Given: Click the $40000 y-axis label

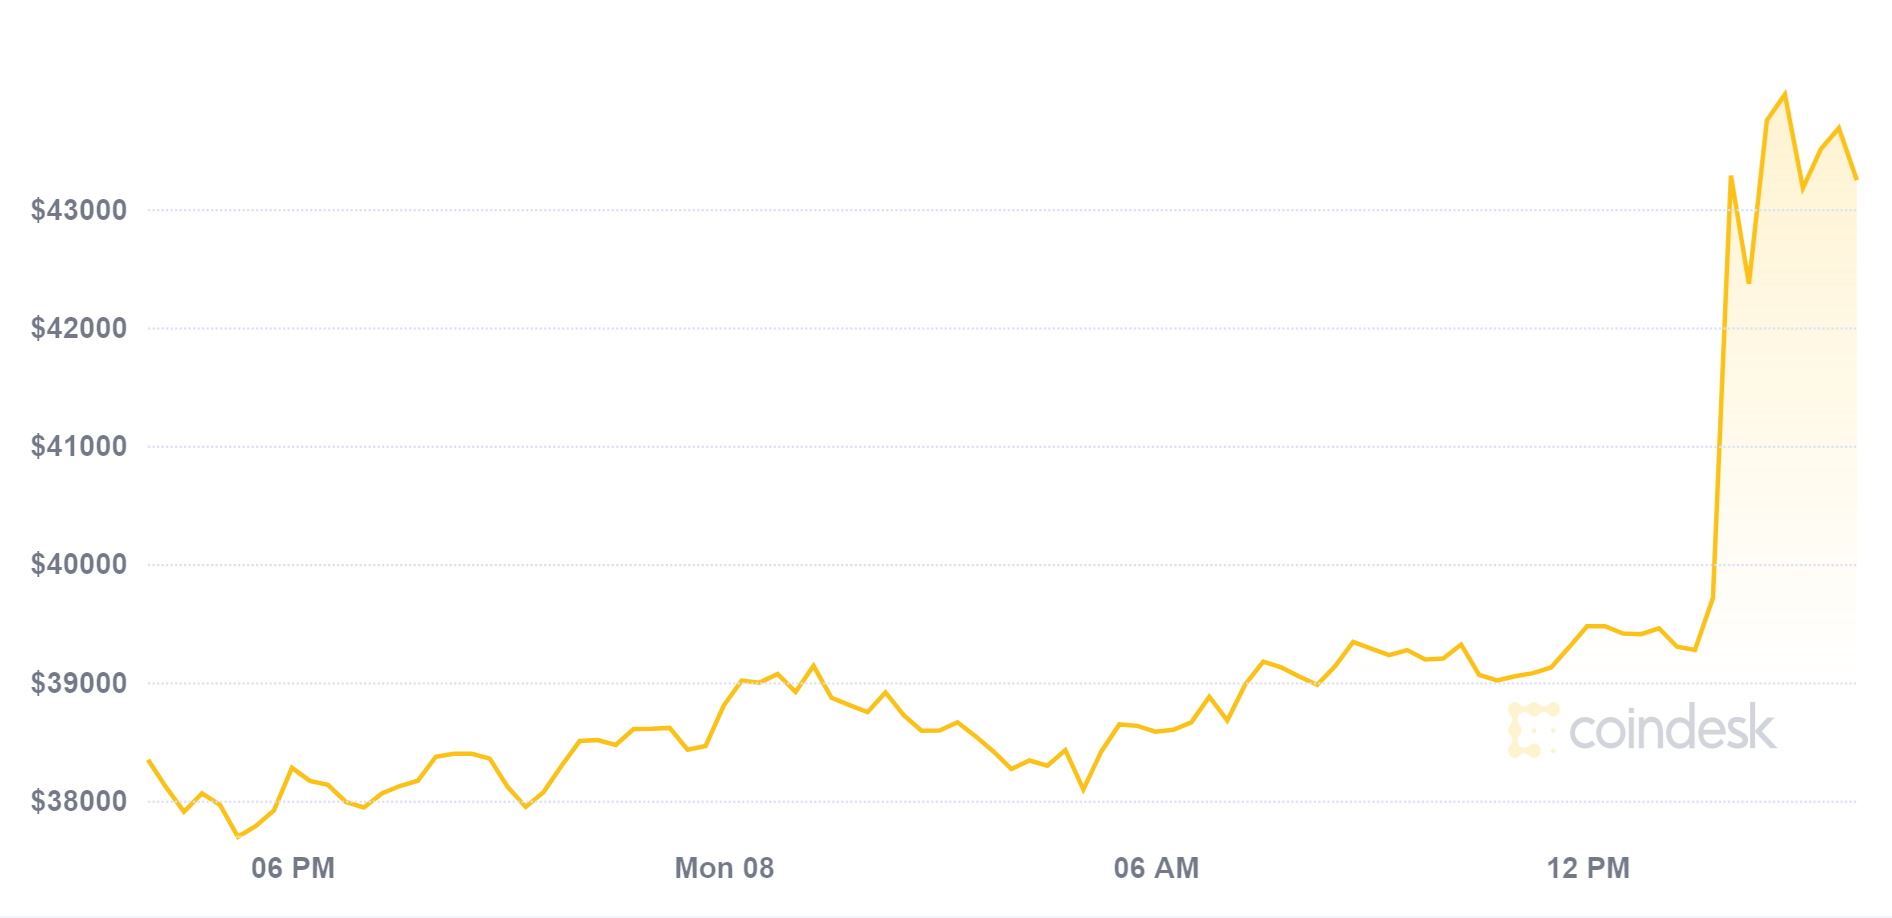Looking at the screenshot, I should [x=79, y=564].
